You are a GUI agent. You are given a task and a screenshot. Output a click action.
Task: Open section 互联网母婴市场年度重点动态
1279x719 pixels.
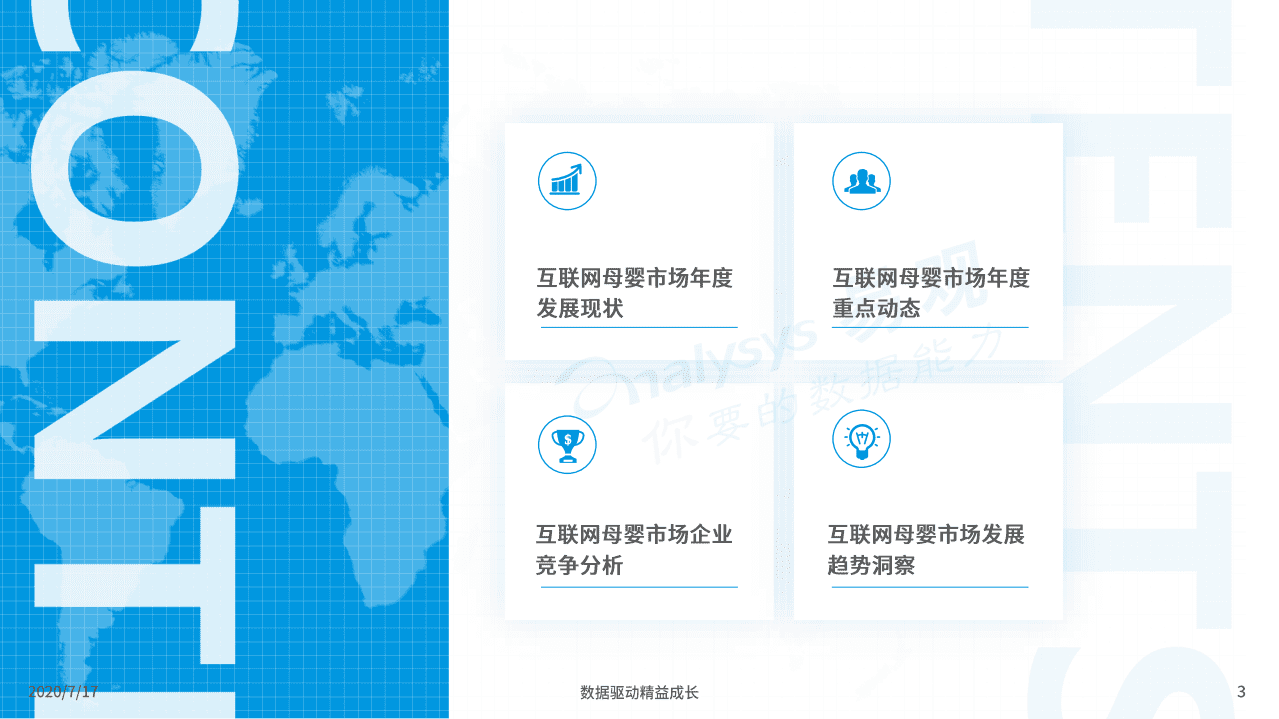[x=929, y=293]
